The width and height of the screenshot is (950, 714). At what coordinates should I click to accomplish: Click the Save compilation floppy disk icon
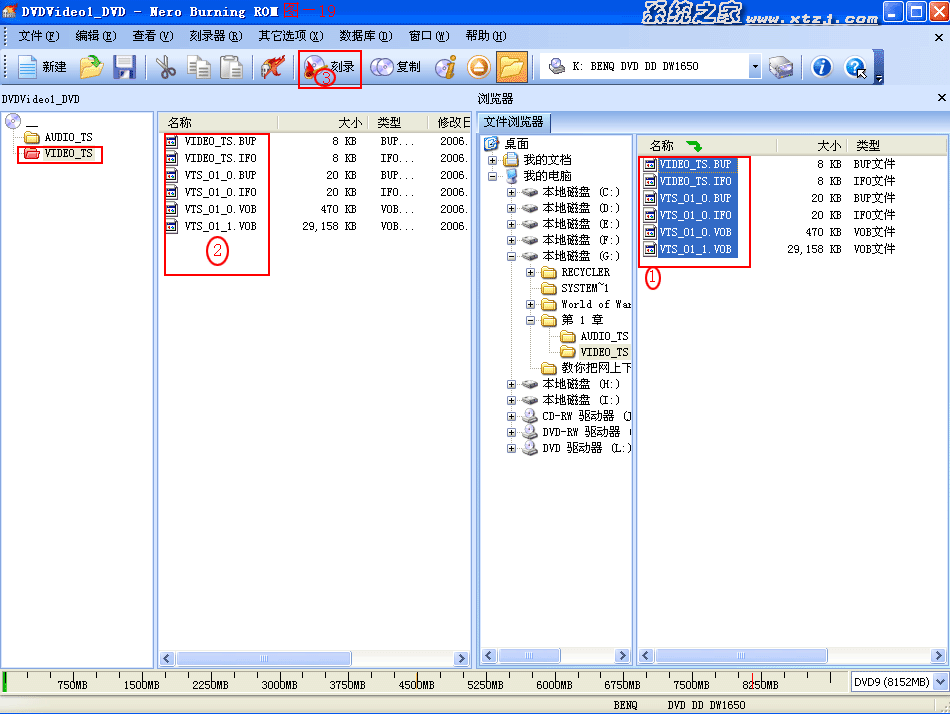pos(124,67)
